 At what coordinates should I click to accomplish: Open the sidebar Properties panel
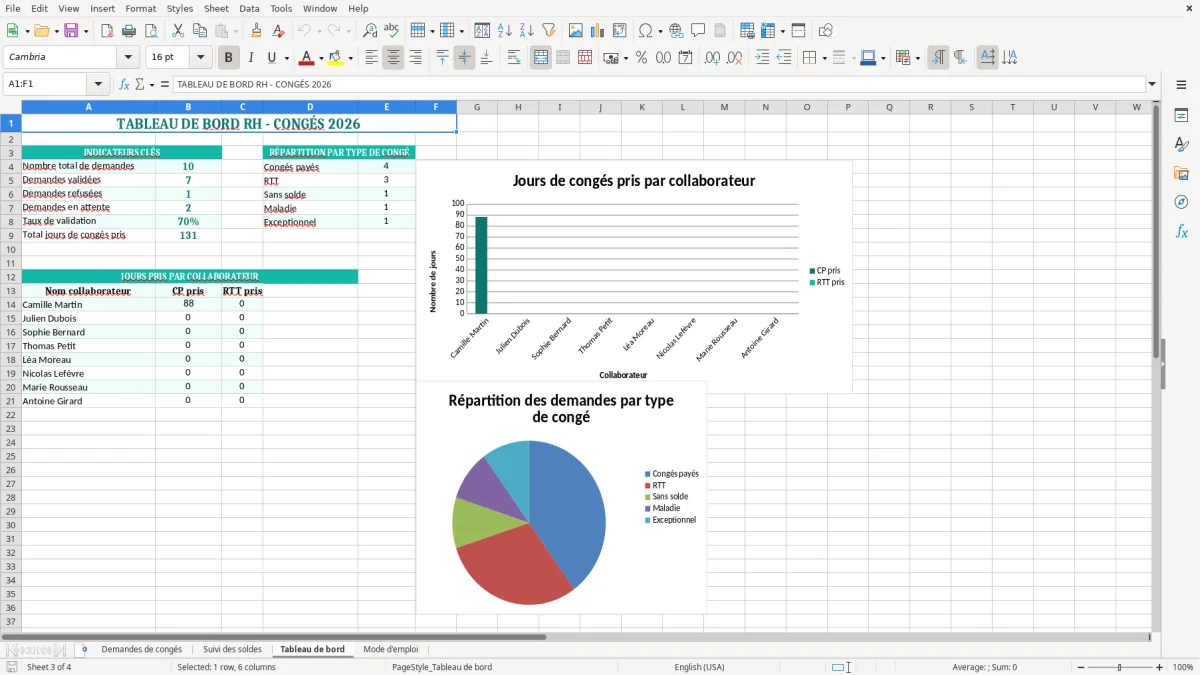pyautogui.click(x=1181, y=116)
